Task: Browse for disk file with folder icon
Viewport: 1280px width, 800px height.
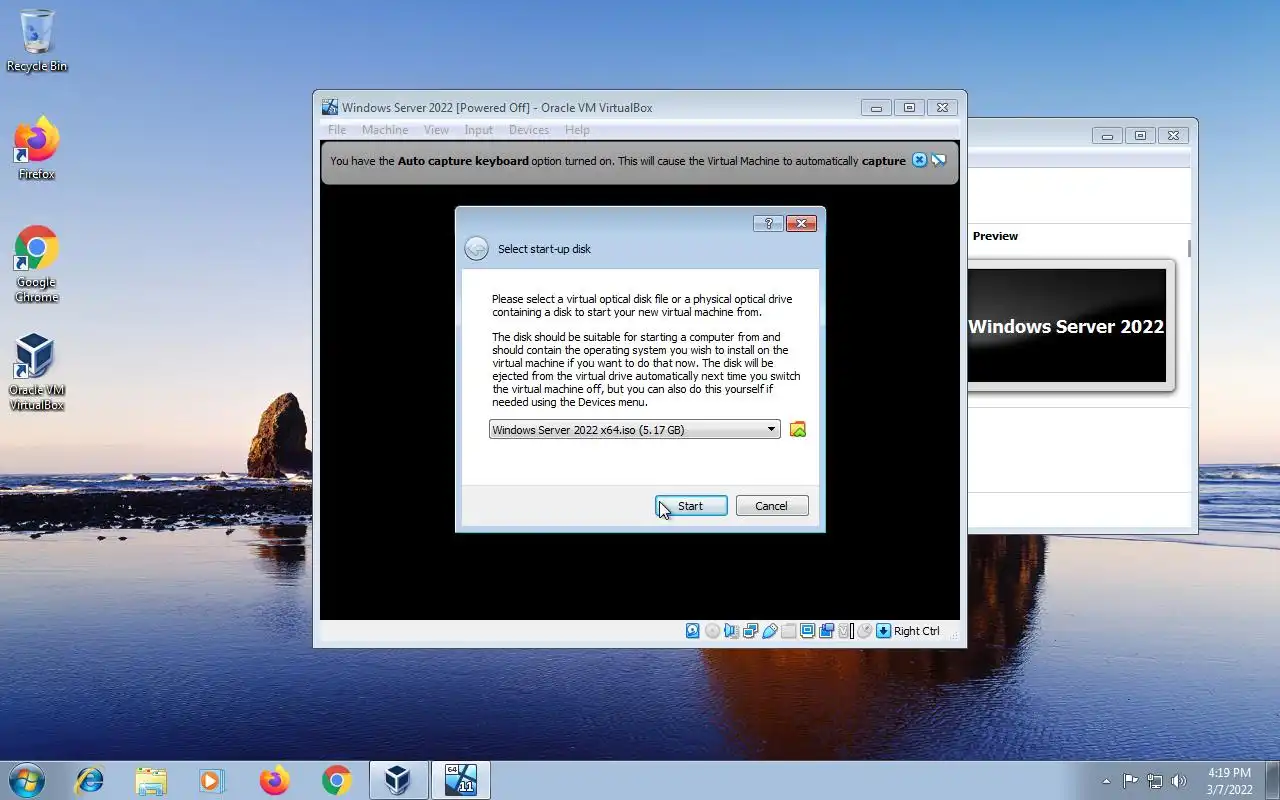Action: (x=797, y=429)
